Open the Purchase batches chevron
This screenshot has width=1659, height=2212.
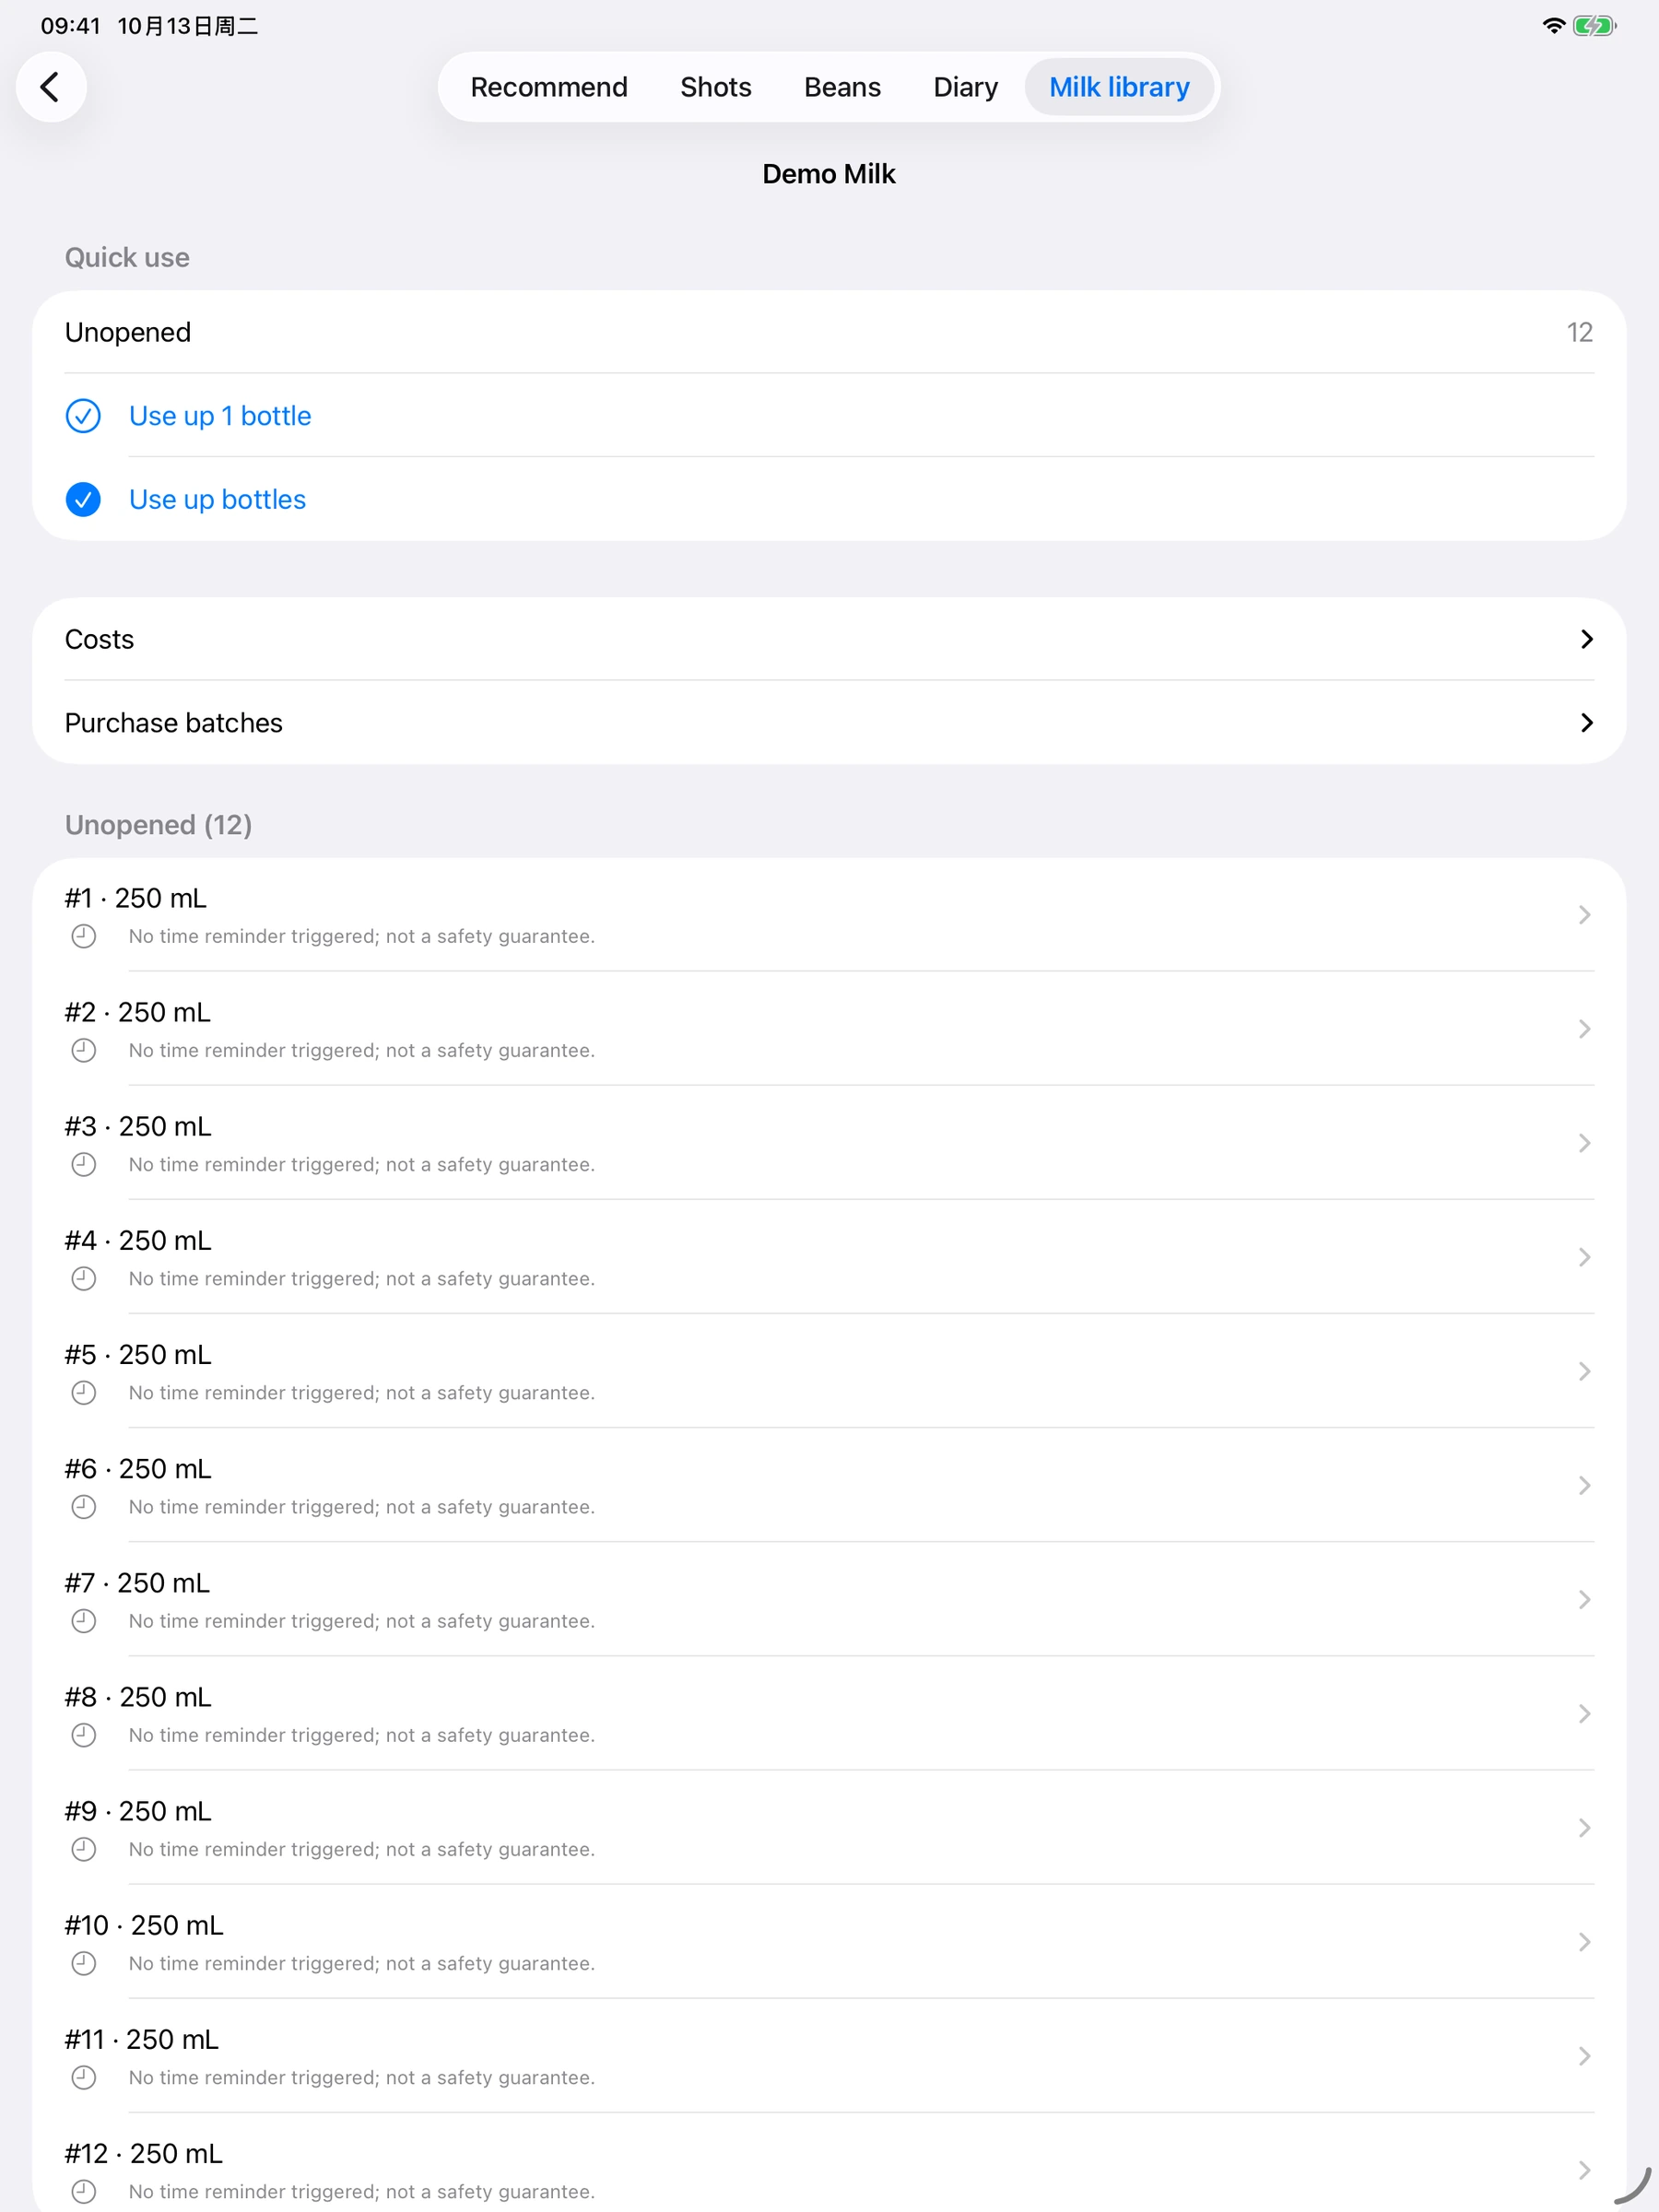pyautogui.click(x=1586, y=722)
